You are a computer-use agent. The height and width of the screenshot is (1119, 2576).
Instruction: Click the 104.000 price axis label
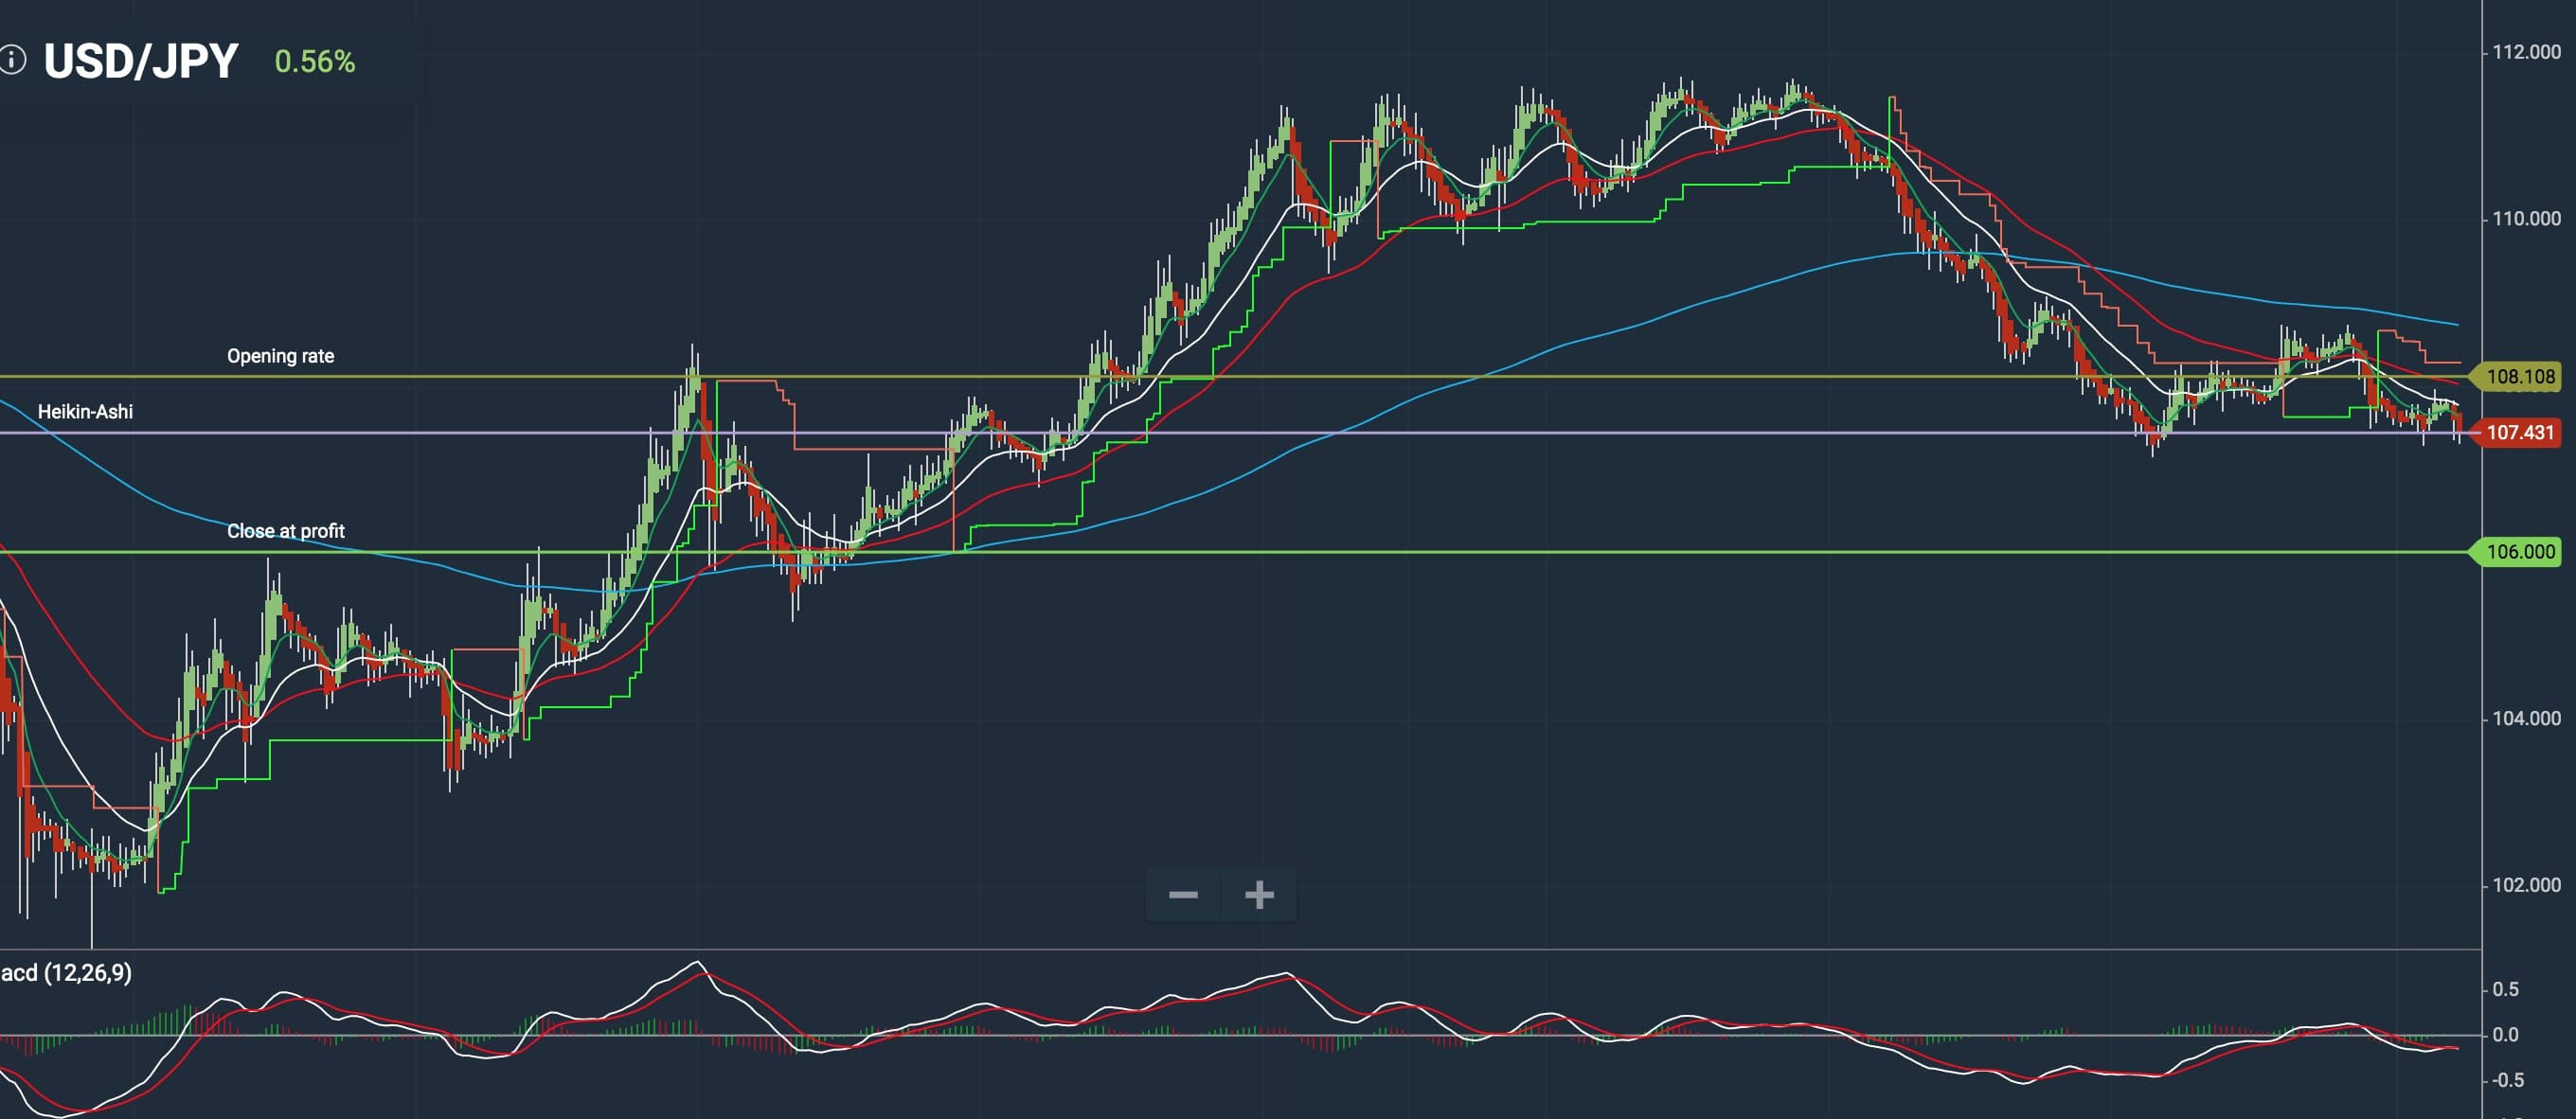2527,718
